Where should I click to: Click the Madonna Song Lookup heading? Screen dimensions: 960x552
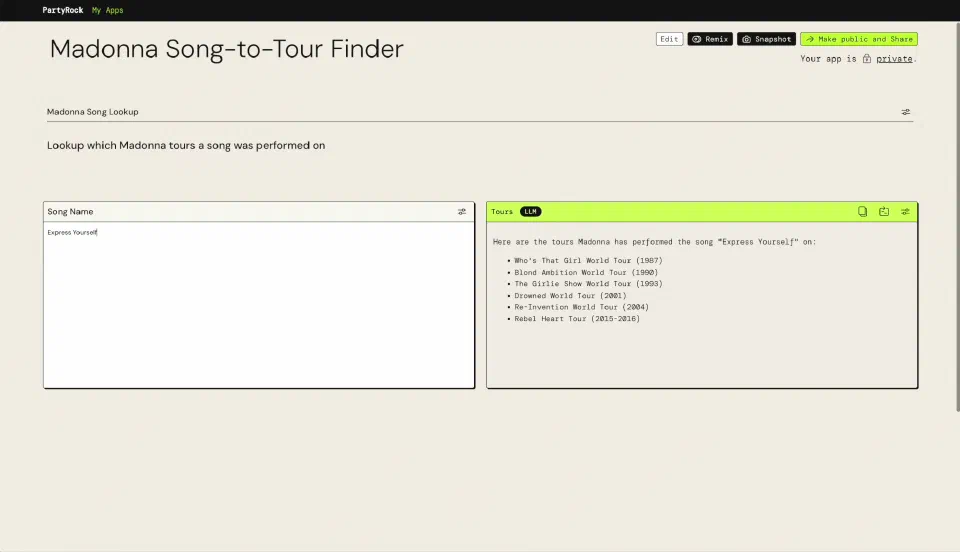[92, 112]
